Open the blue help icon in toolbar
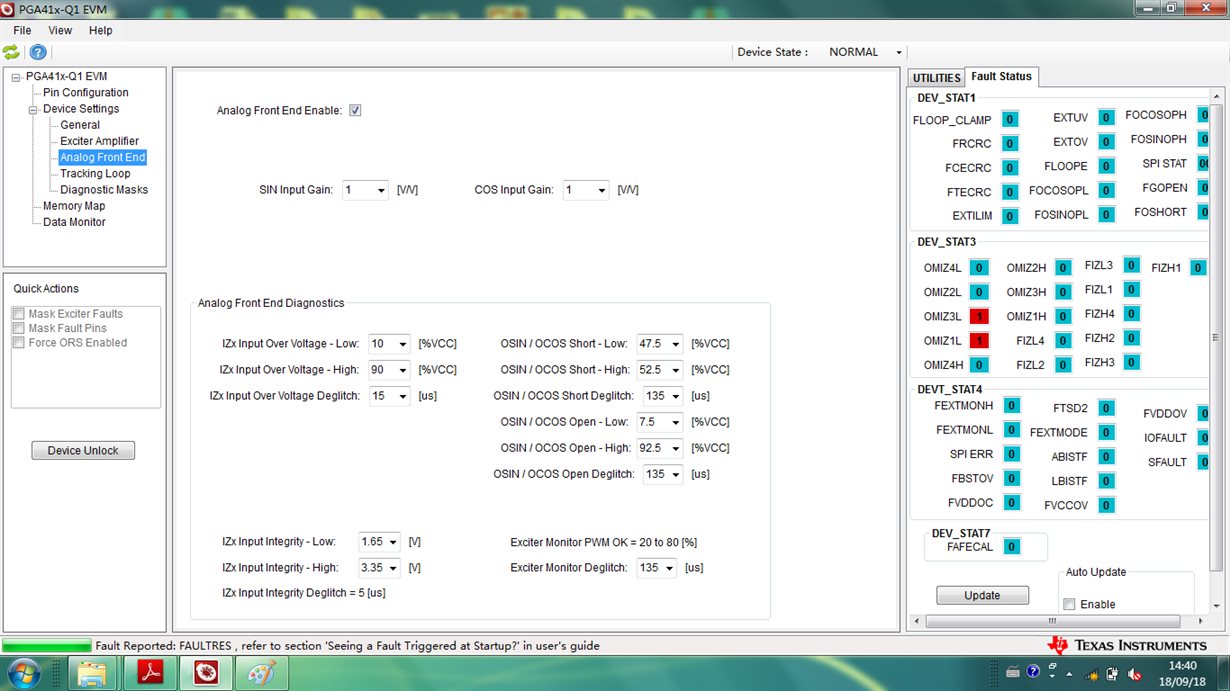 (37, 52)
